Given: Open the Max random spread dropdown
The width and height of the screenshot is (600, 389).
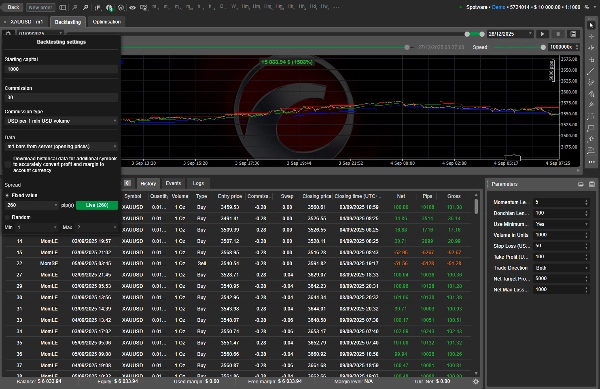Looking at the screenshot, I should click(x=96, y=227).
